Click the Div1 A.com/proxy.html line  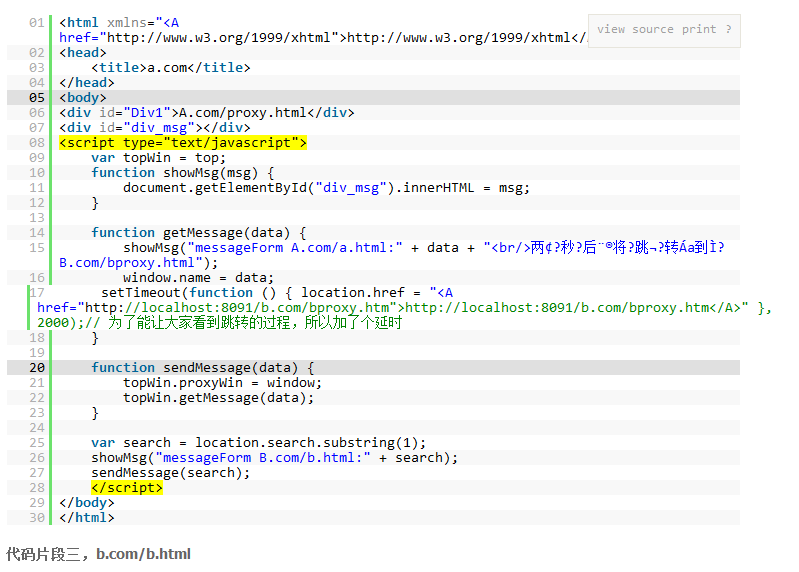206,113
